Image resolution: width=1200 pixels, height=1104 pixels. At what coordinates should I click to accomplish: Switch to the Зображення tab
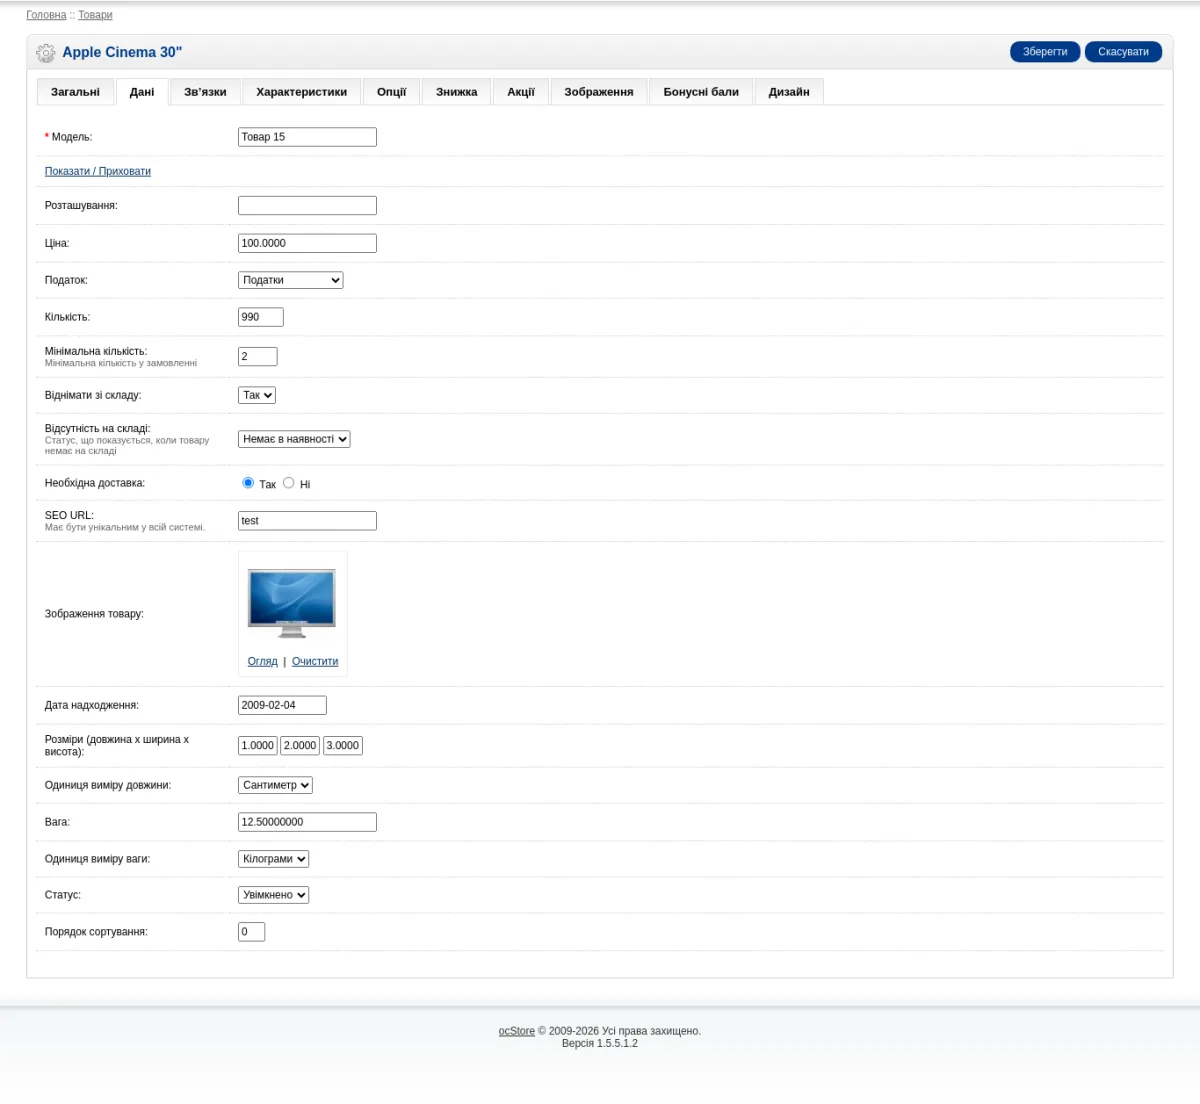point(599,92)
